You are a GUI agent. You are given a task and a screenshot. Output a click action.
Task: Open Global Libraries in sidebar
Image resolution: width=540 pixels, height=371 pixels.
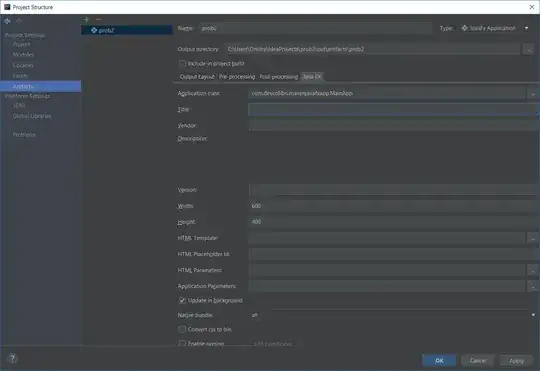click(x=32, y=116)
